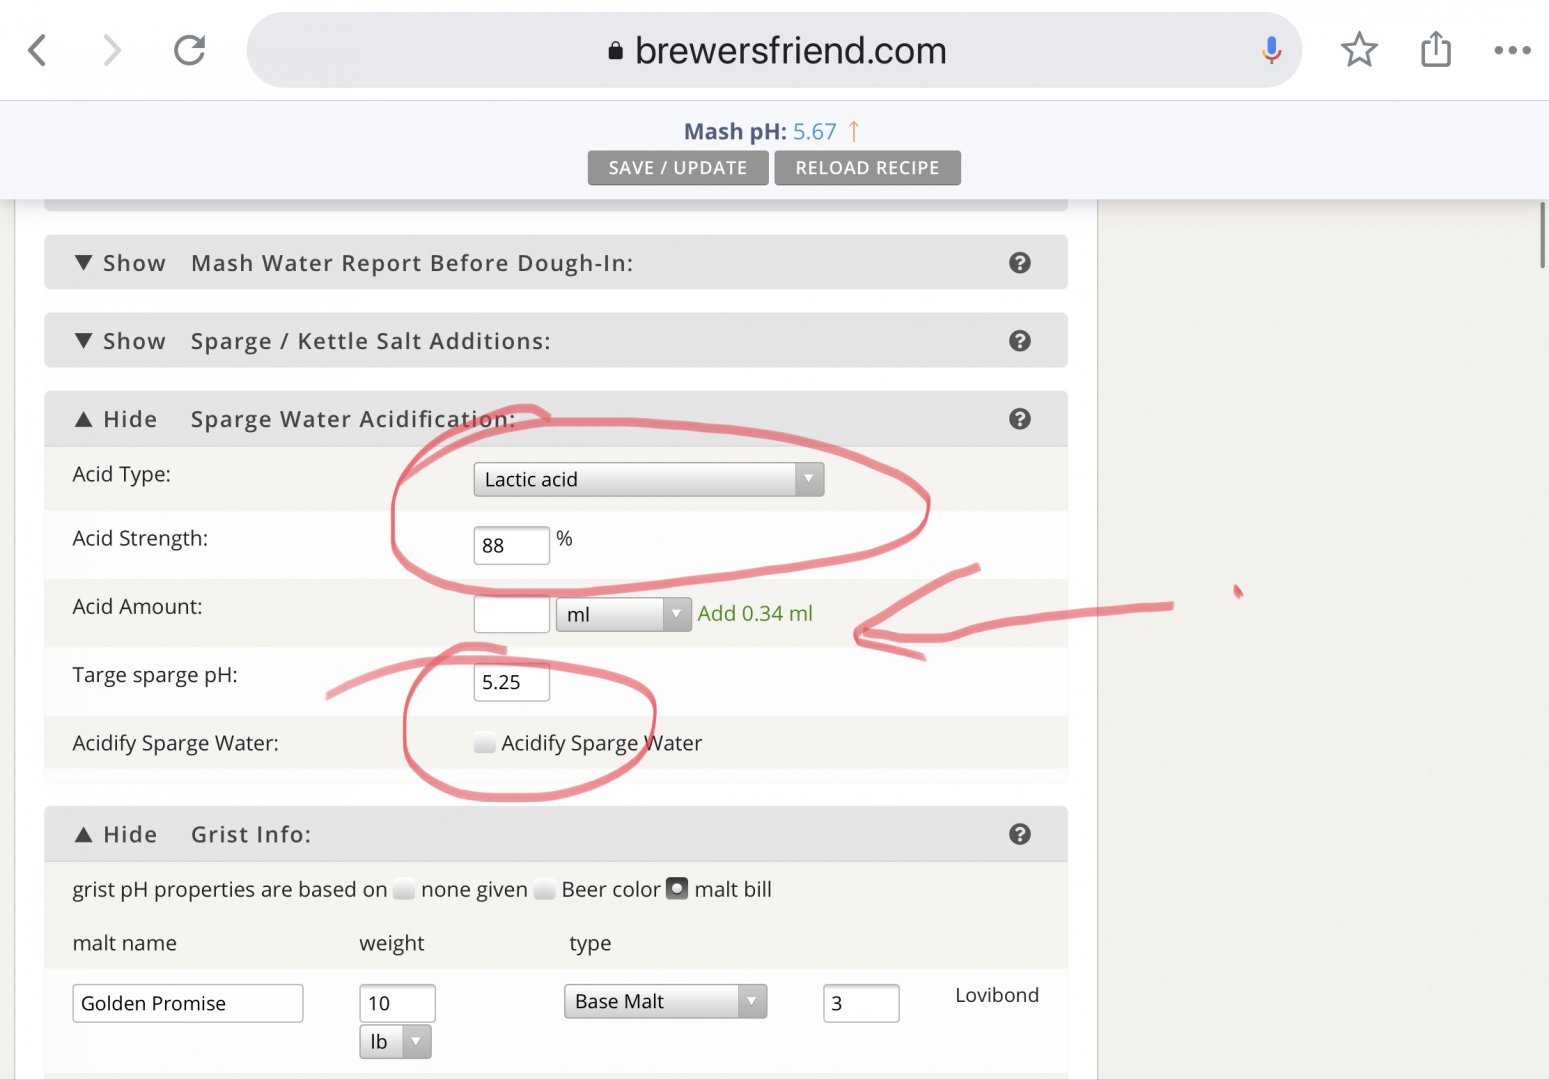Reload the page with refresh icon

[x=189, y=50]
